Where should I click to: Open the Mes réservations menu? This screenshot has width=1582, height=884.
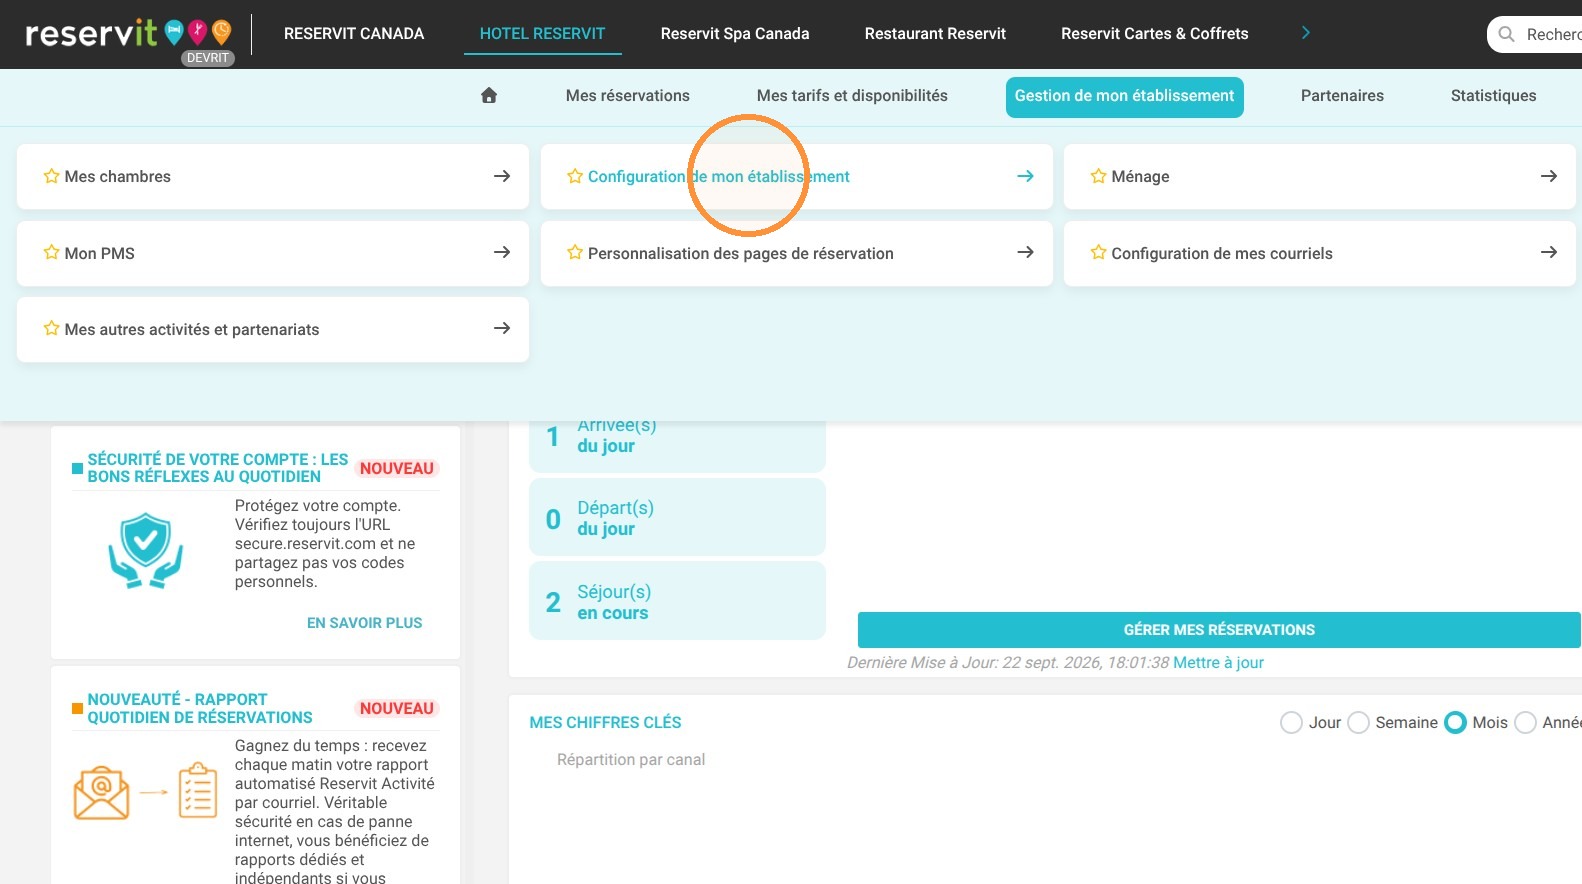click(x=628, y=96)
